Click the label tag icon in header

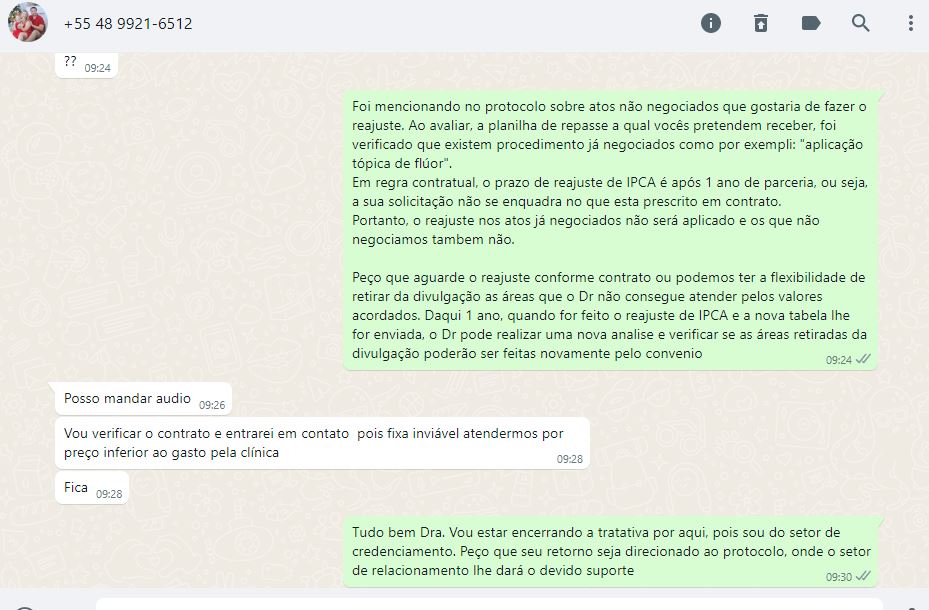pyautogui.click(x=811, y=23)
